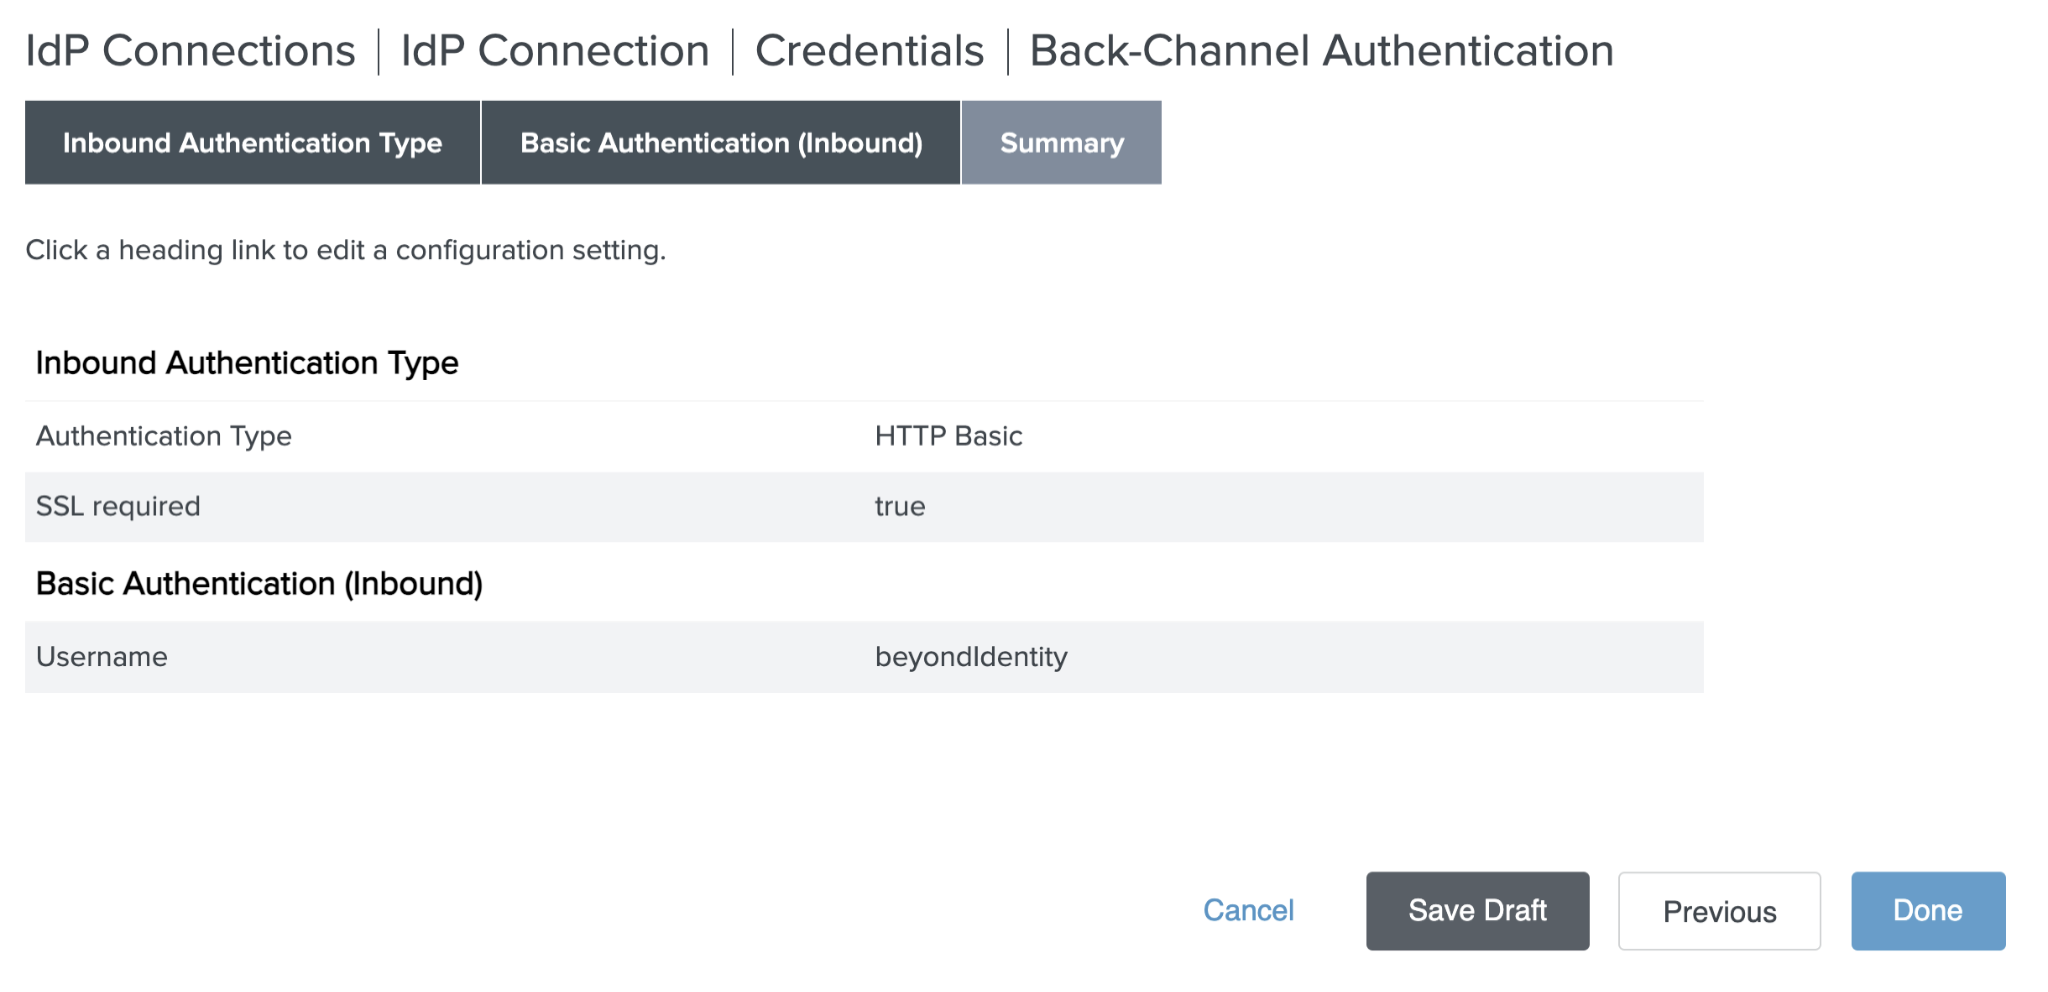Click the HTTP Basic value

[x=948, y=436]
